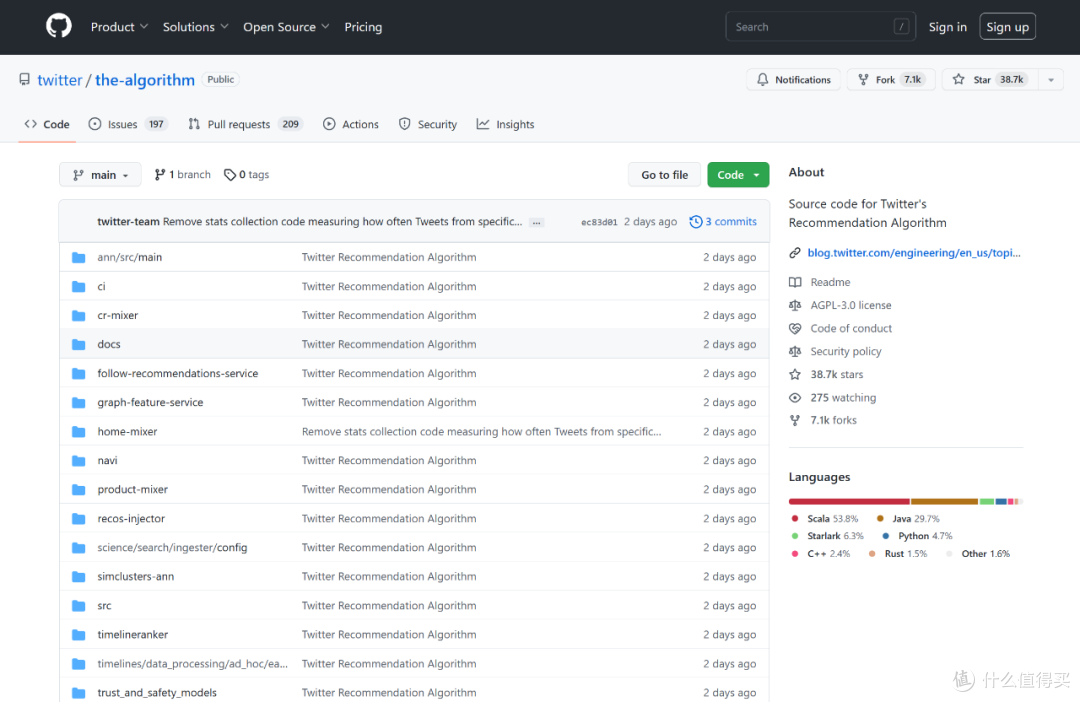This screenshot has width=1080, height=702.
Task: Click the star icon beside 38.7k stars
Action: click(795, 374)
